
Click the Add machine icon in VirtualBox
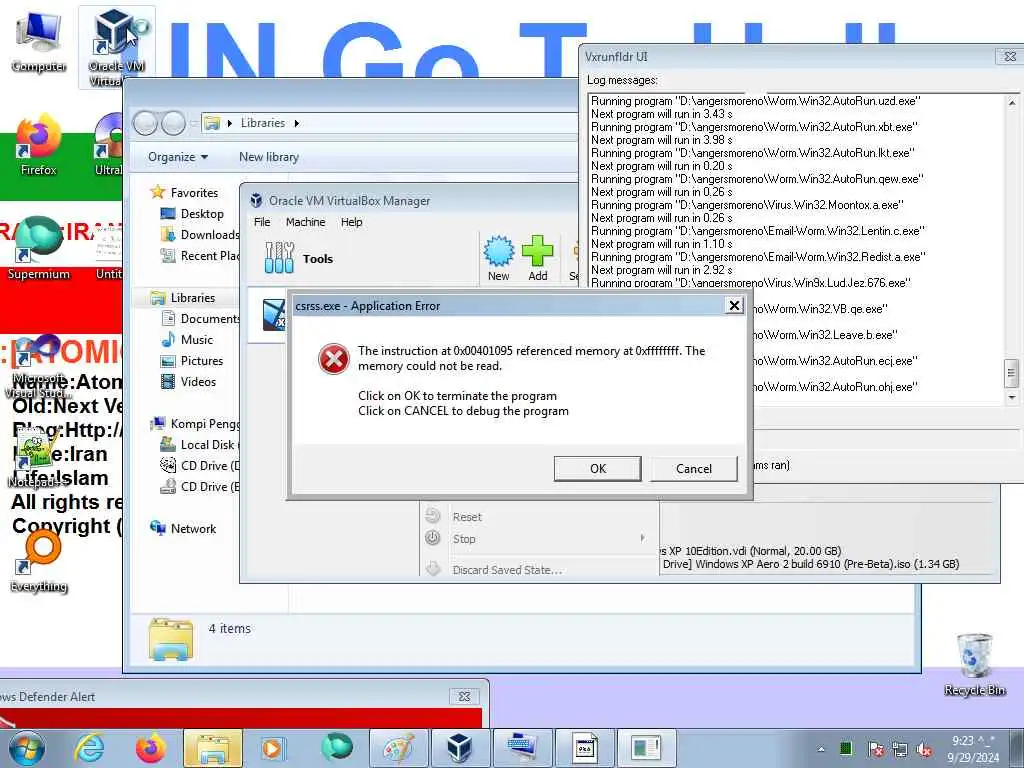[x=537, y=258]
